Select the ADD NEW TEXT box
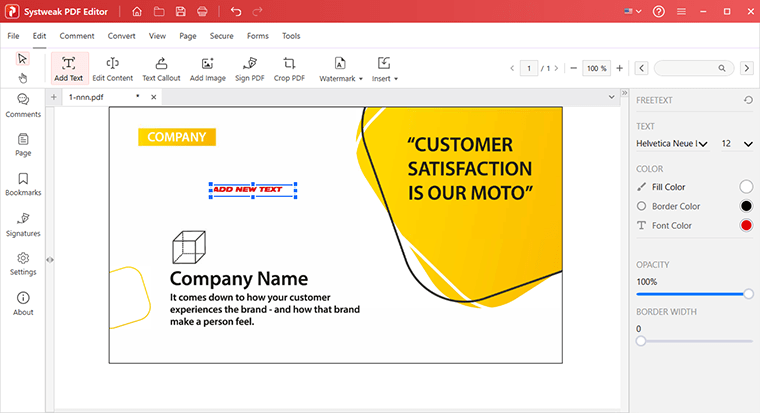The image size is (760, 413). pyautogui.click(x=253, y=190)
